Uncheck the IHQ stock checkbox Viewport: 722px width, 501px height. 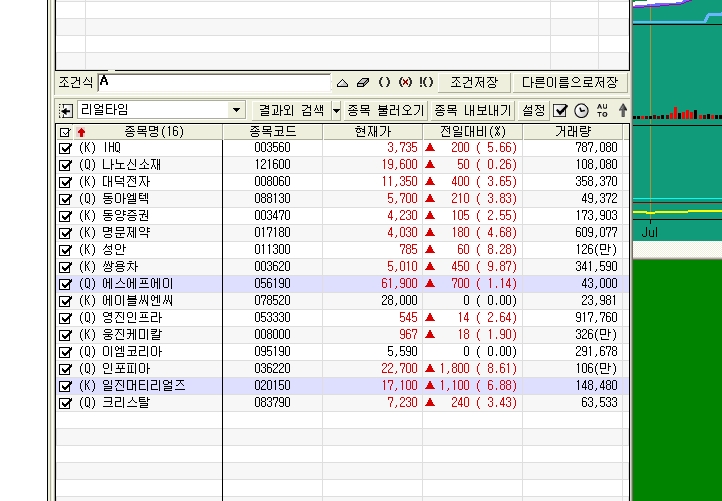tap(66, 148)
